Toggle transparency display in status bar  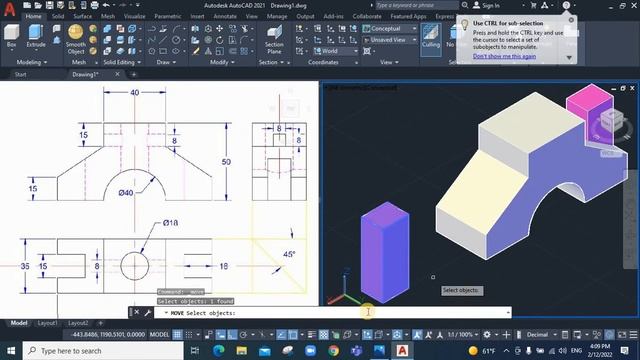pos(323,335)
